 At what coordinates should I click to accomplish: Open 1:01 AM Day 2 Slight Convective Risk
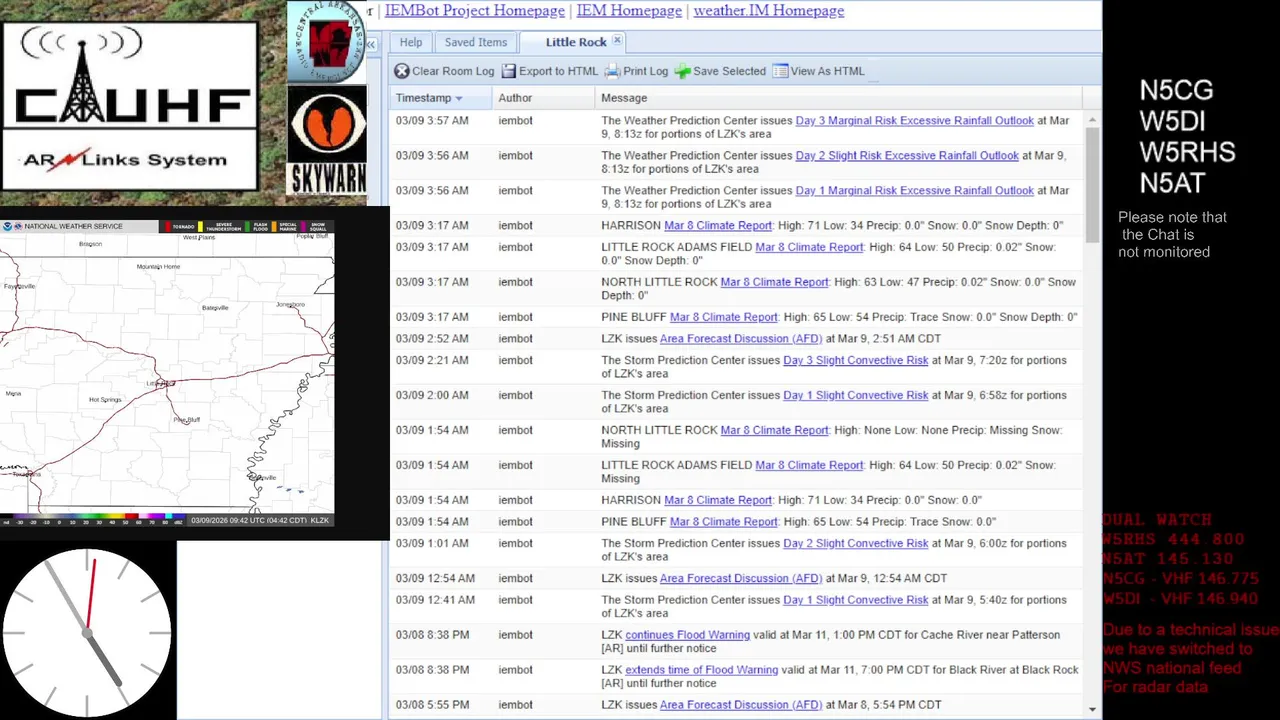tap(856, 543)
